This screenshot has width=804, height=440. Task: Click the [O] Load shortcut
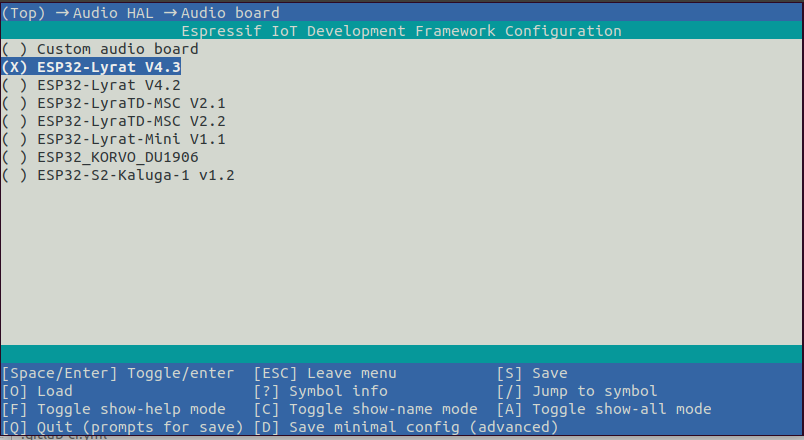point(37,391)
